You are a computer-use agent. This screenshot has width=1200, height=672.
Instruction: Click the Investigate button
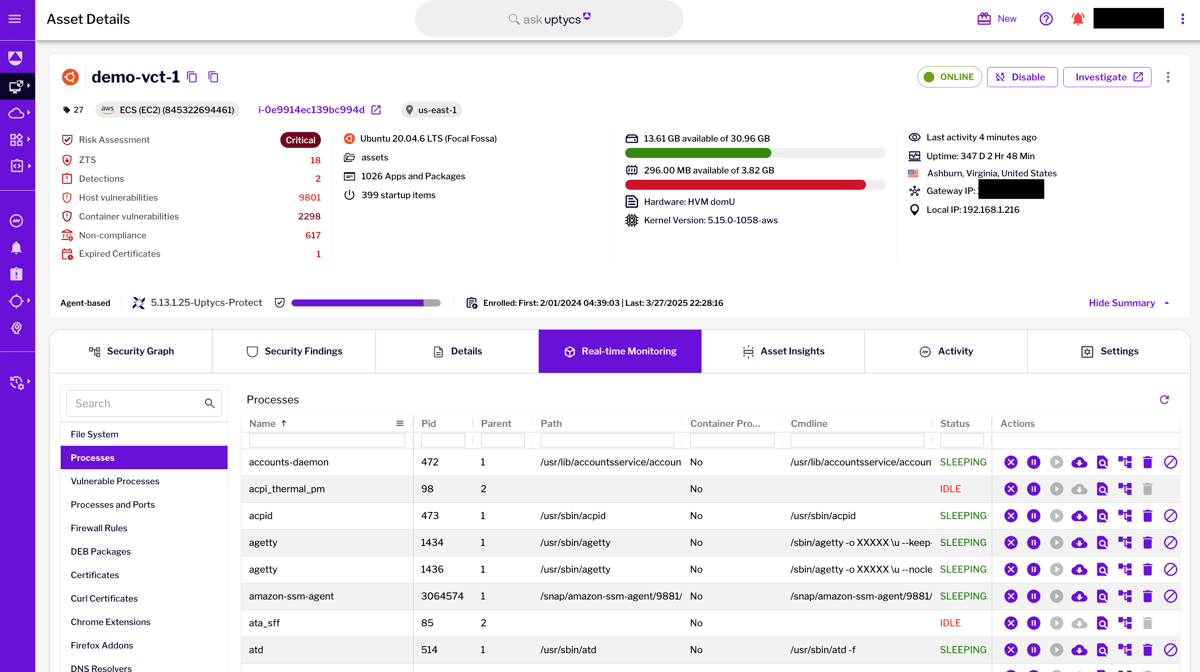[x=1109, y=77]
